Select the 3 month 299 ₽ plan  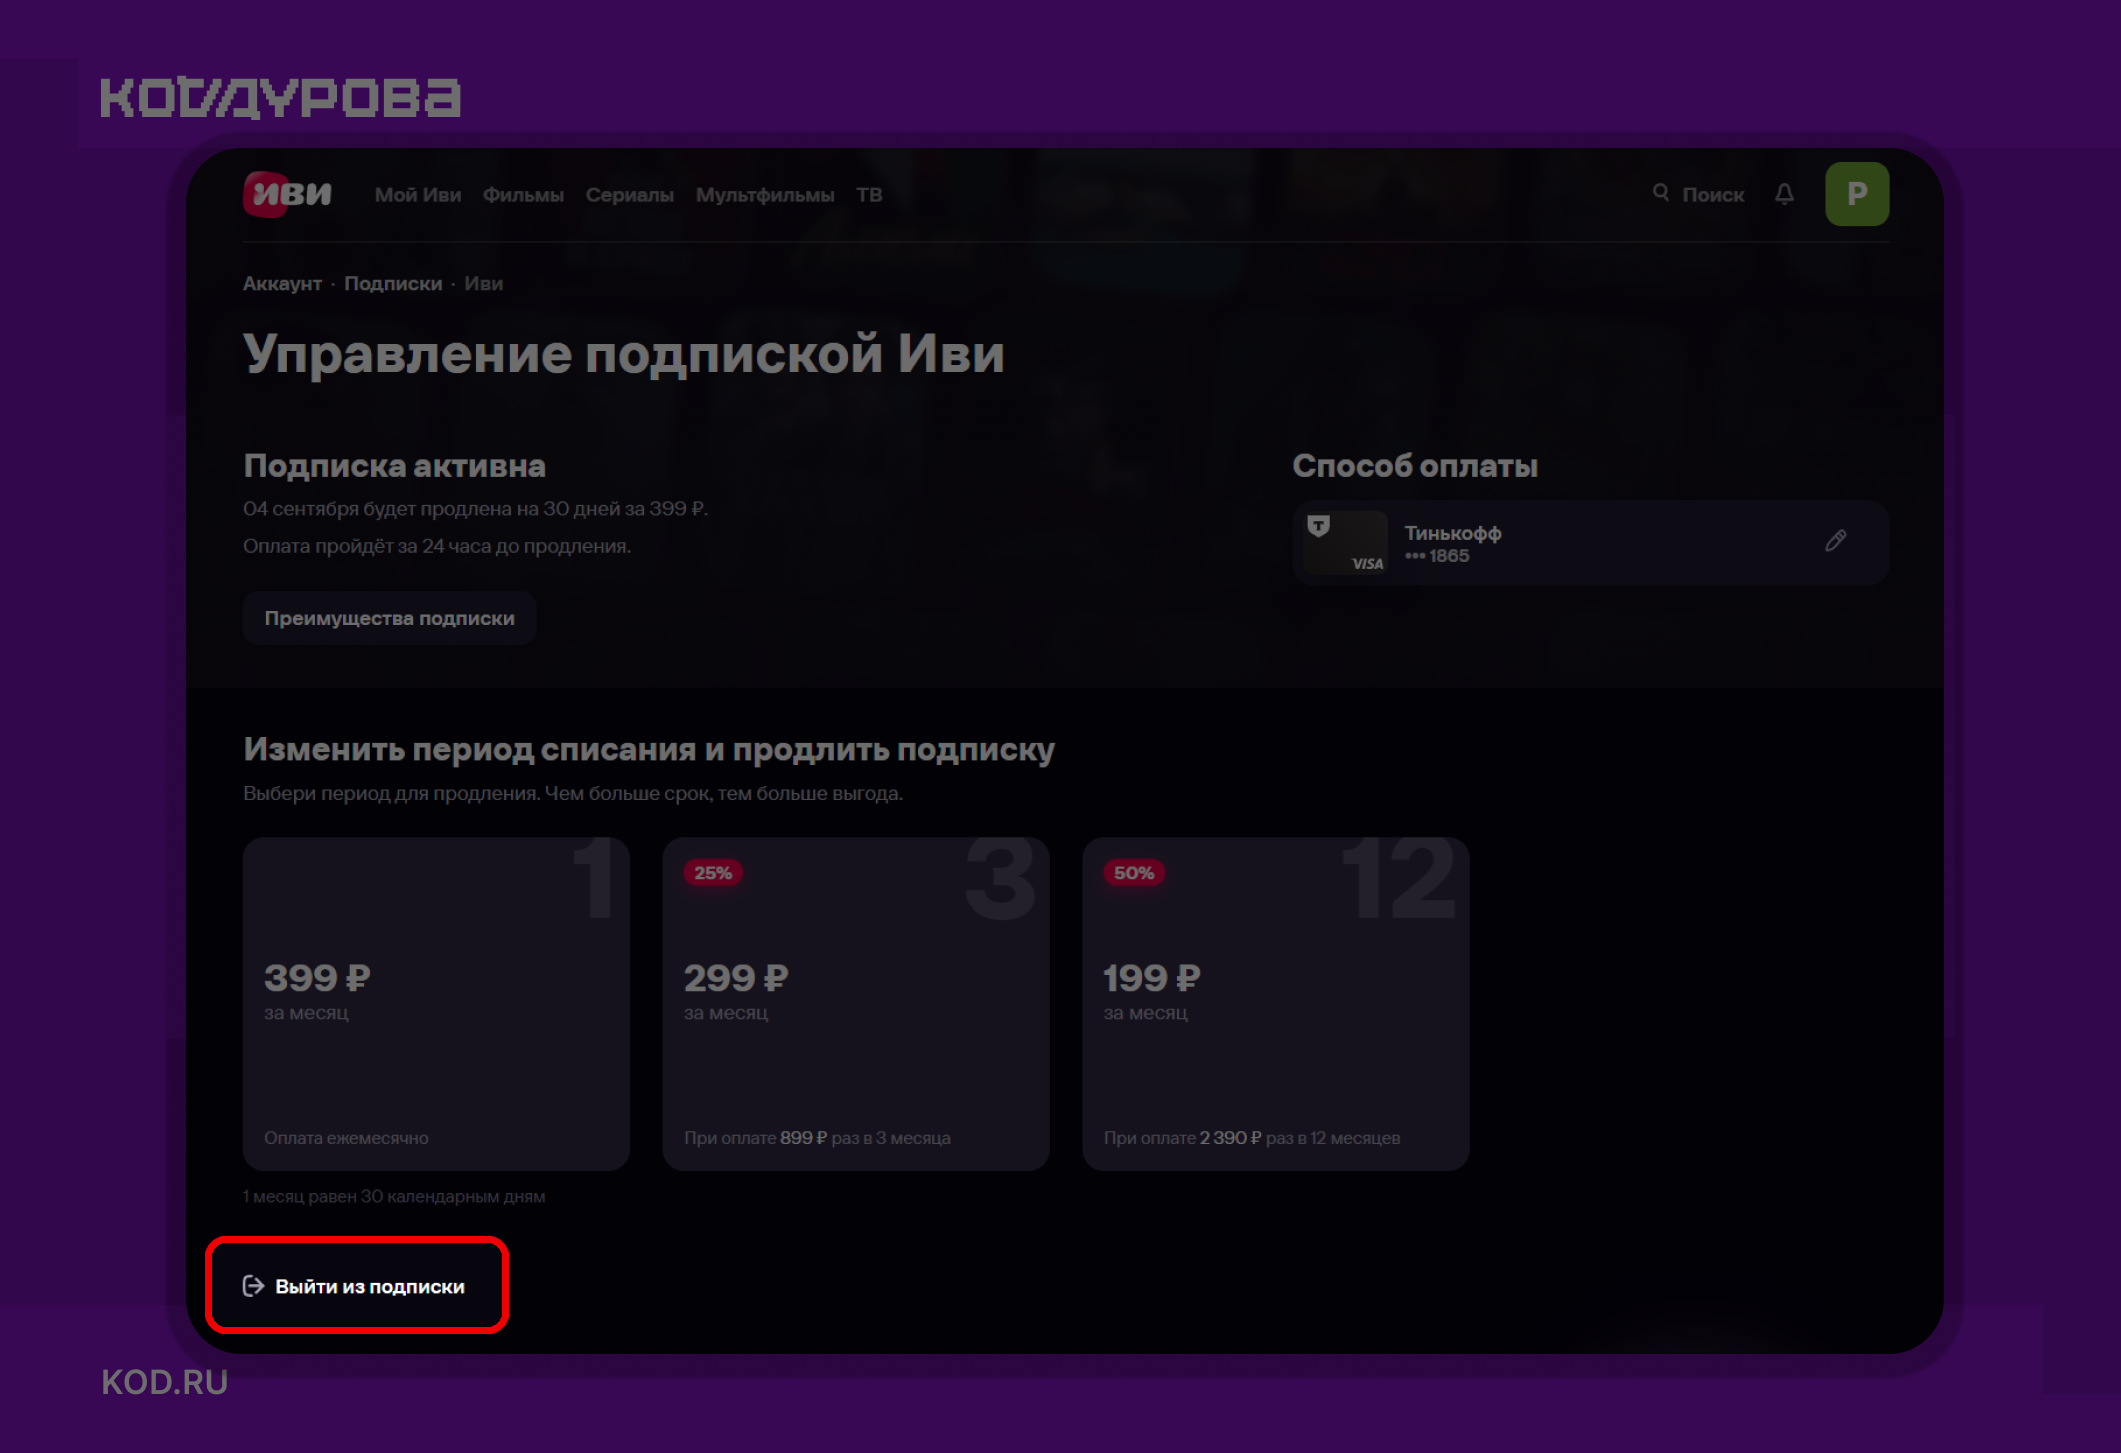[x=856, y=1003]
